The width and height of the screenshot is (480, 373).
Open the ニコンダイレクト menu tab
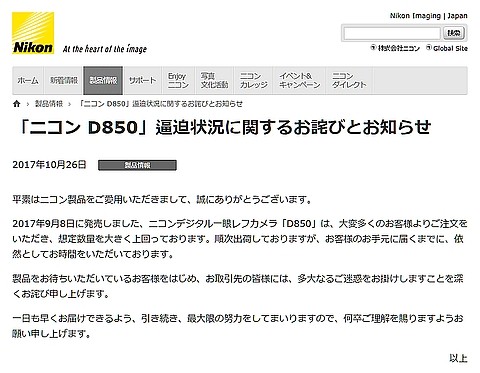tap(349, 81)
